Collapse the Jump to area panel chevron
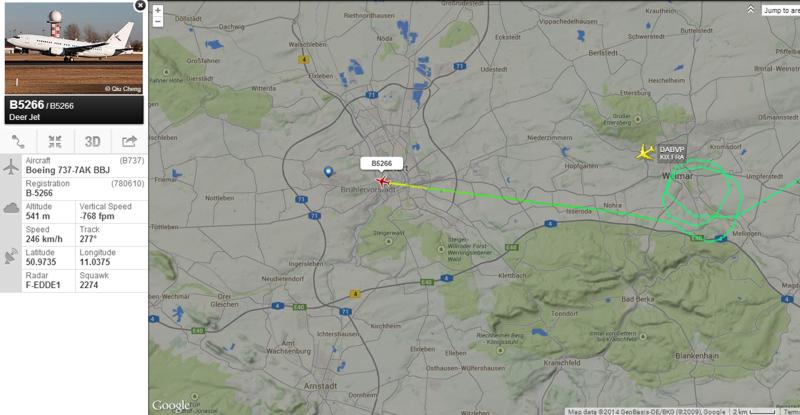Viewport: 800px width, 415px height. (751, 10)
